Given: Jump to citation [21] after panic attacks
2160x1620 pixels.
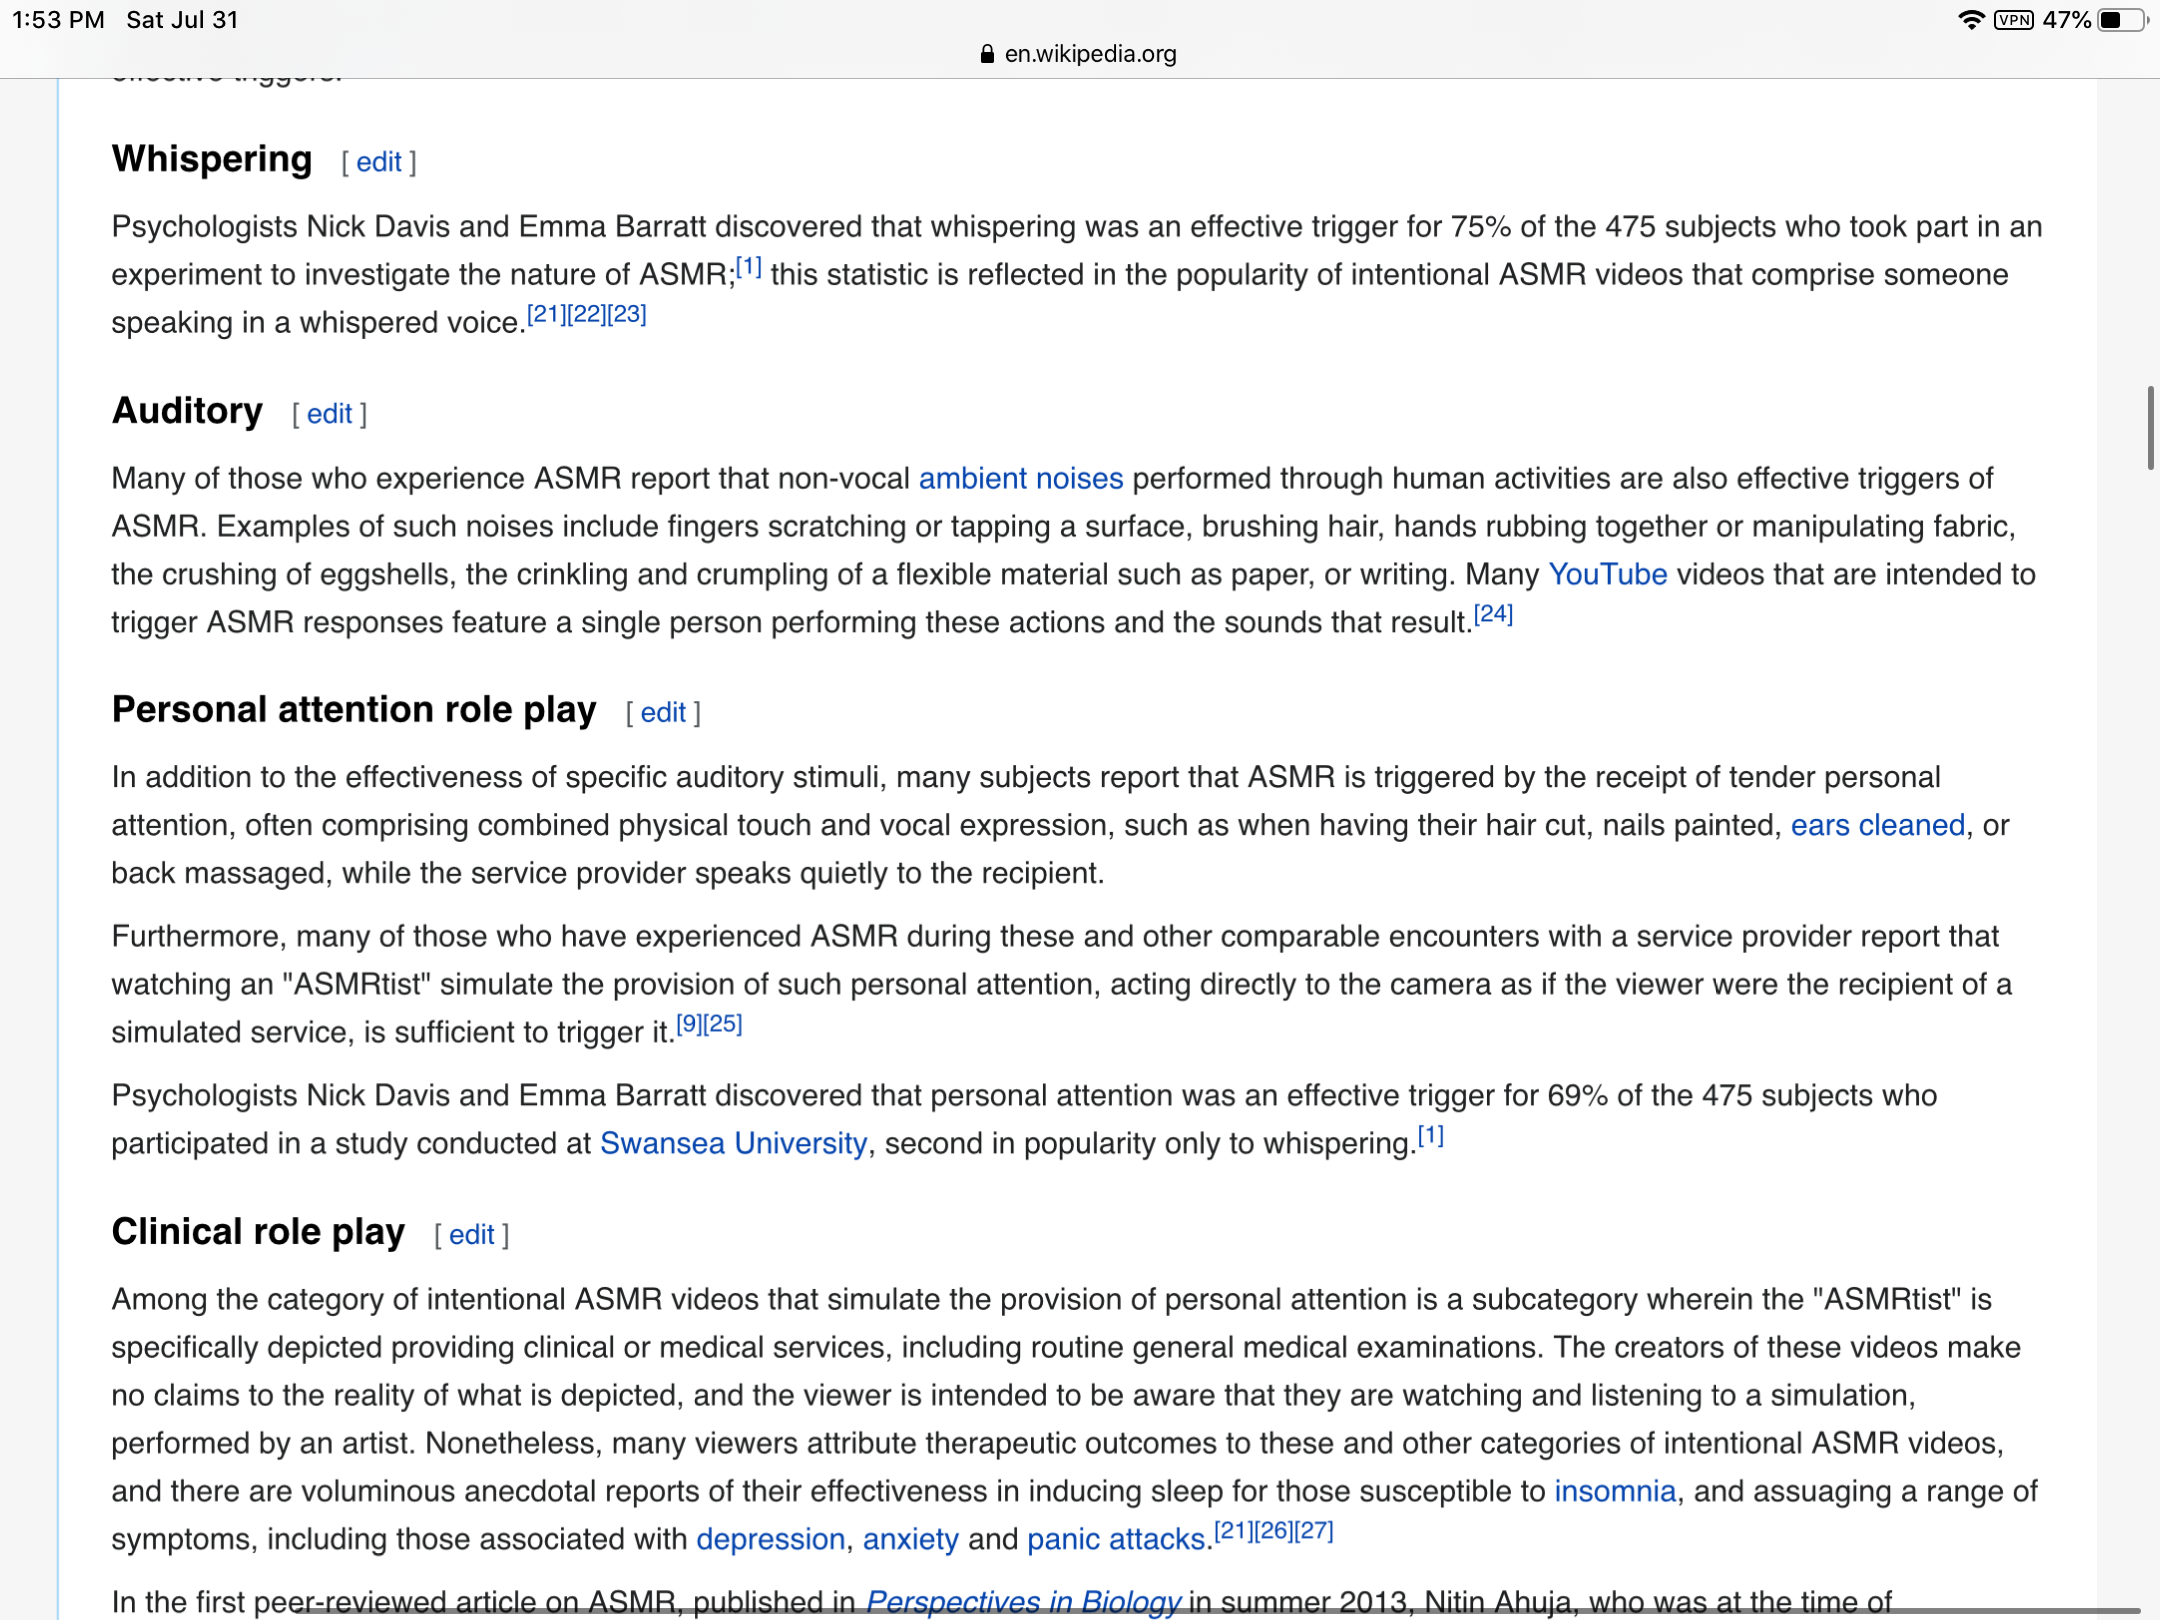Looking at the screenshot, I should pyautogui.click(x=1234, y=1532).
